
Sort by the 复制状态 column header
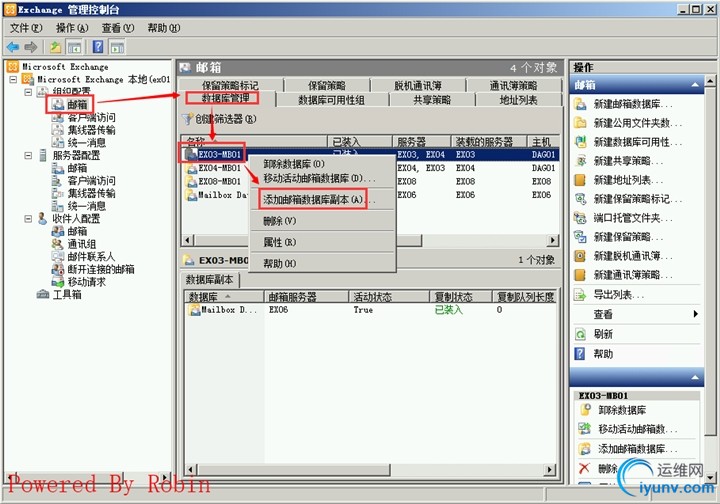tap(461, 297)
